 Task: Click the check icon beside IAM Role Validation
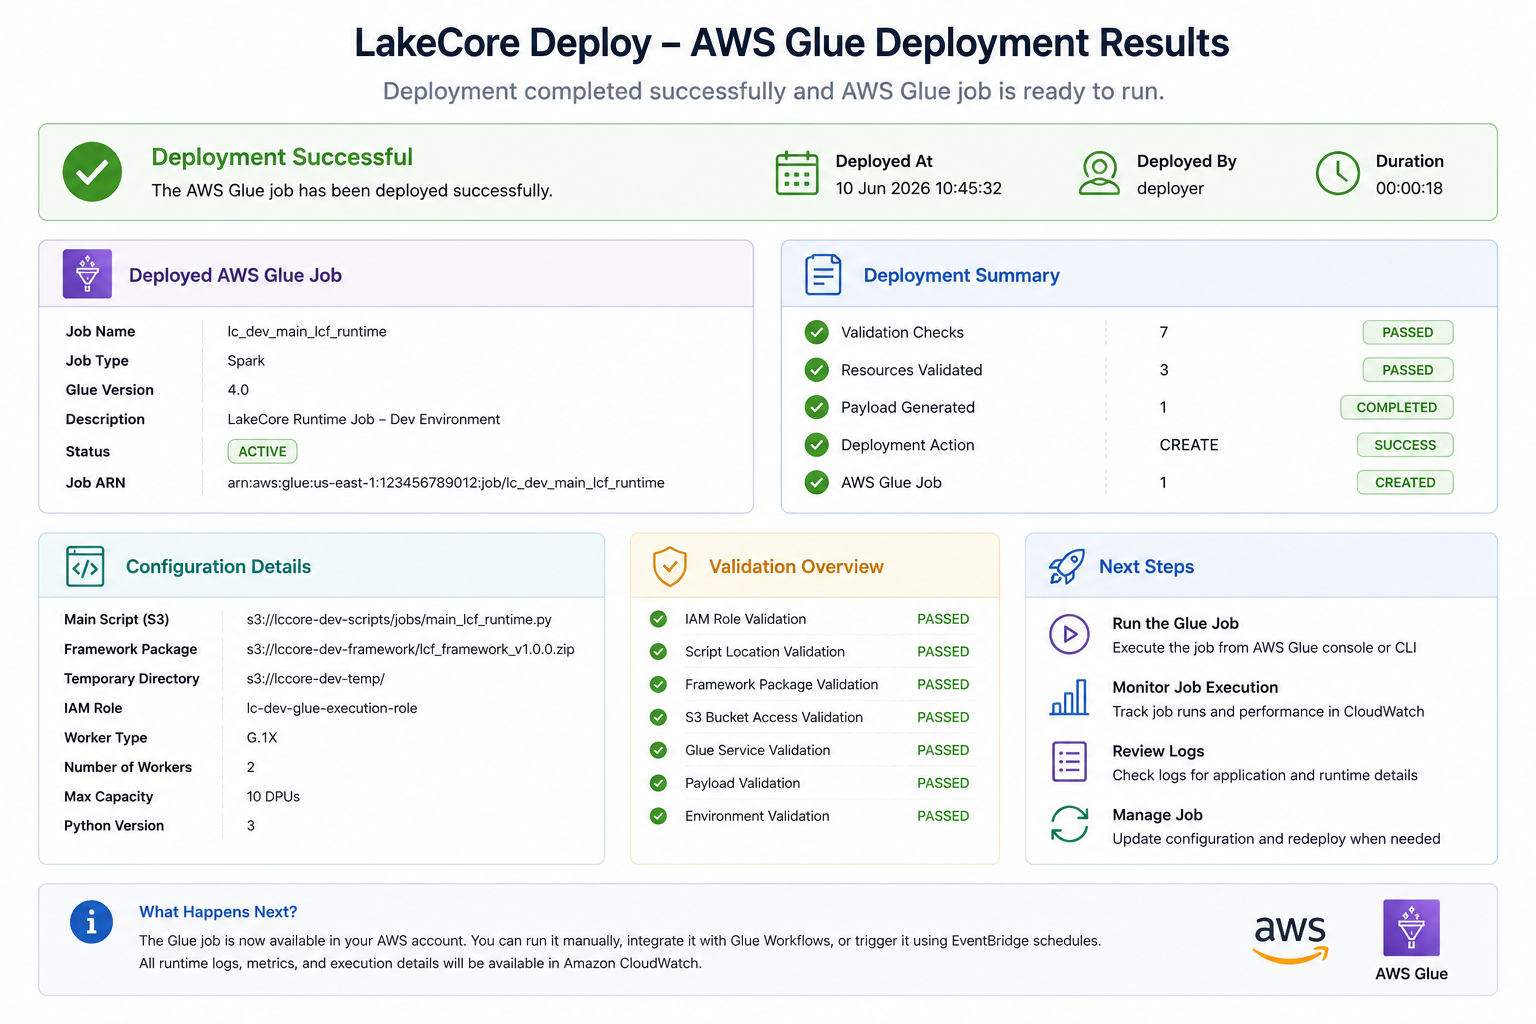point(658,619)
